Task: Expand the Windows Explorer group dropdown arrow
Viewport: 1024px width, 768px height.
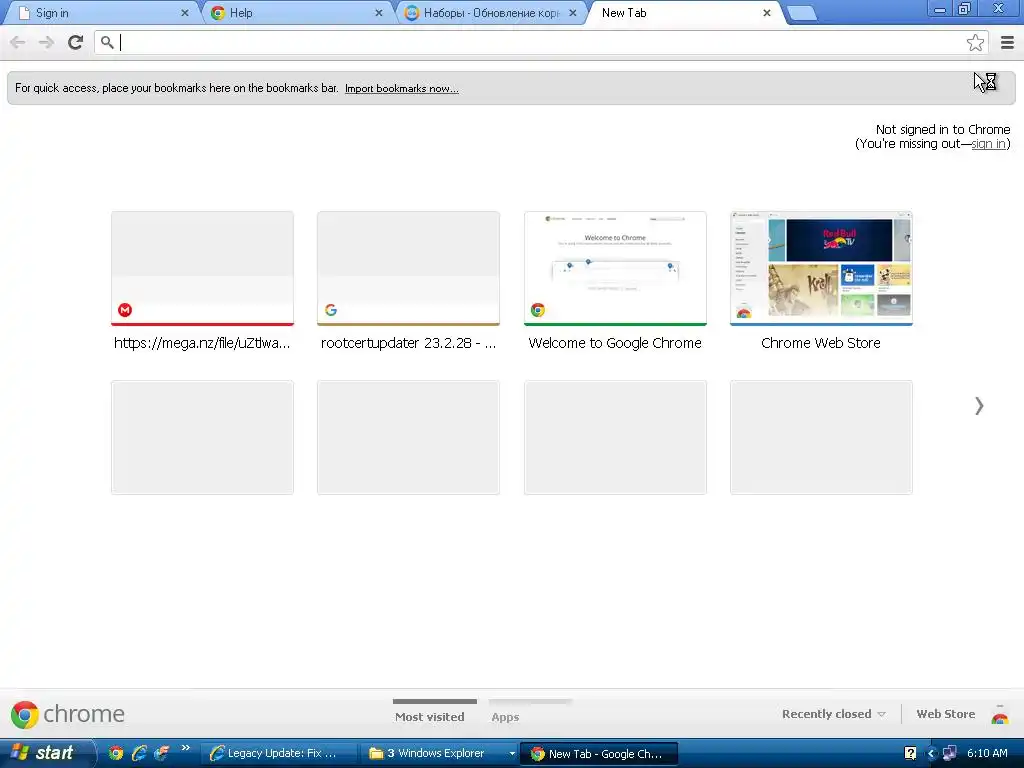Action: 512,753
